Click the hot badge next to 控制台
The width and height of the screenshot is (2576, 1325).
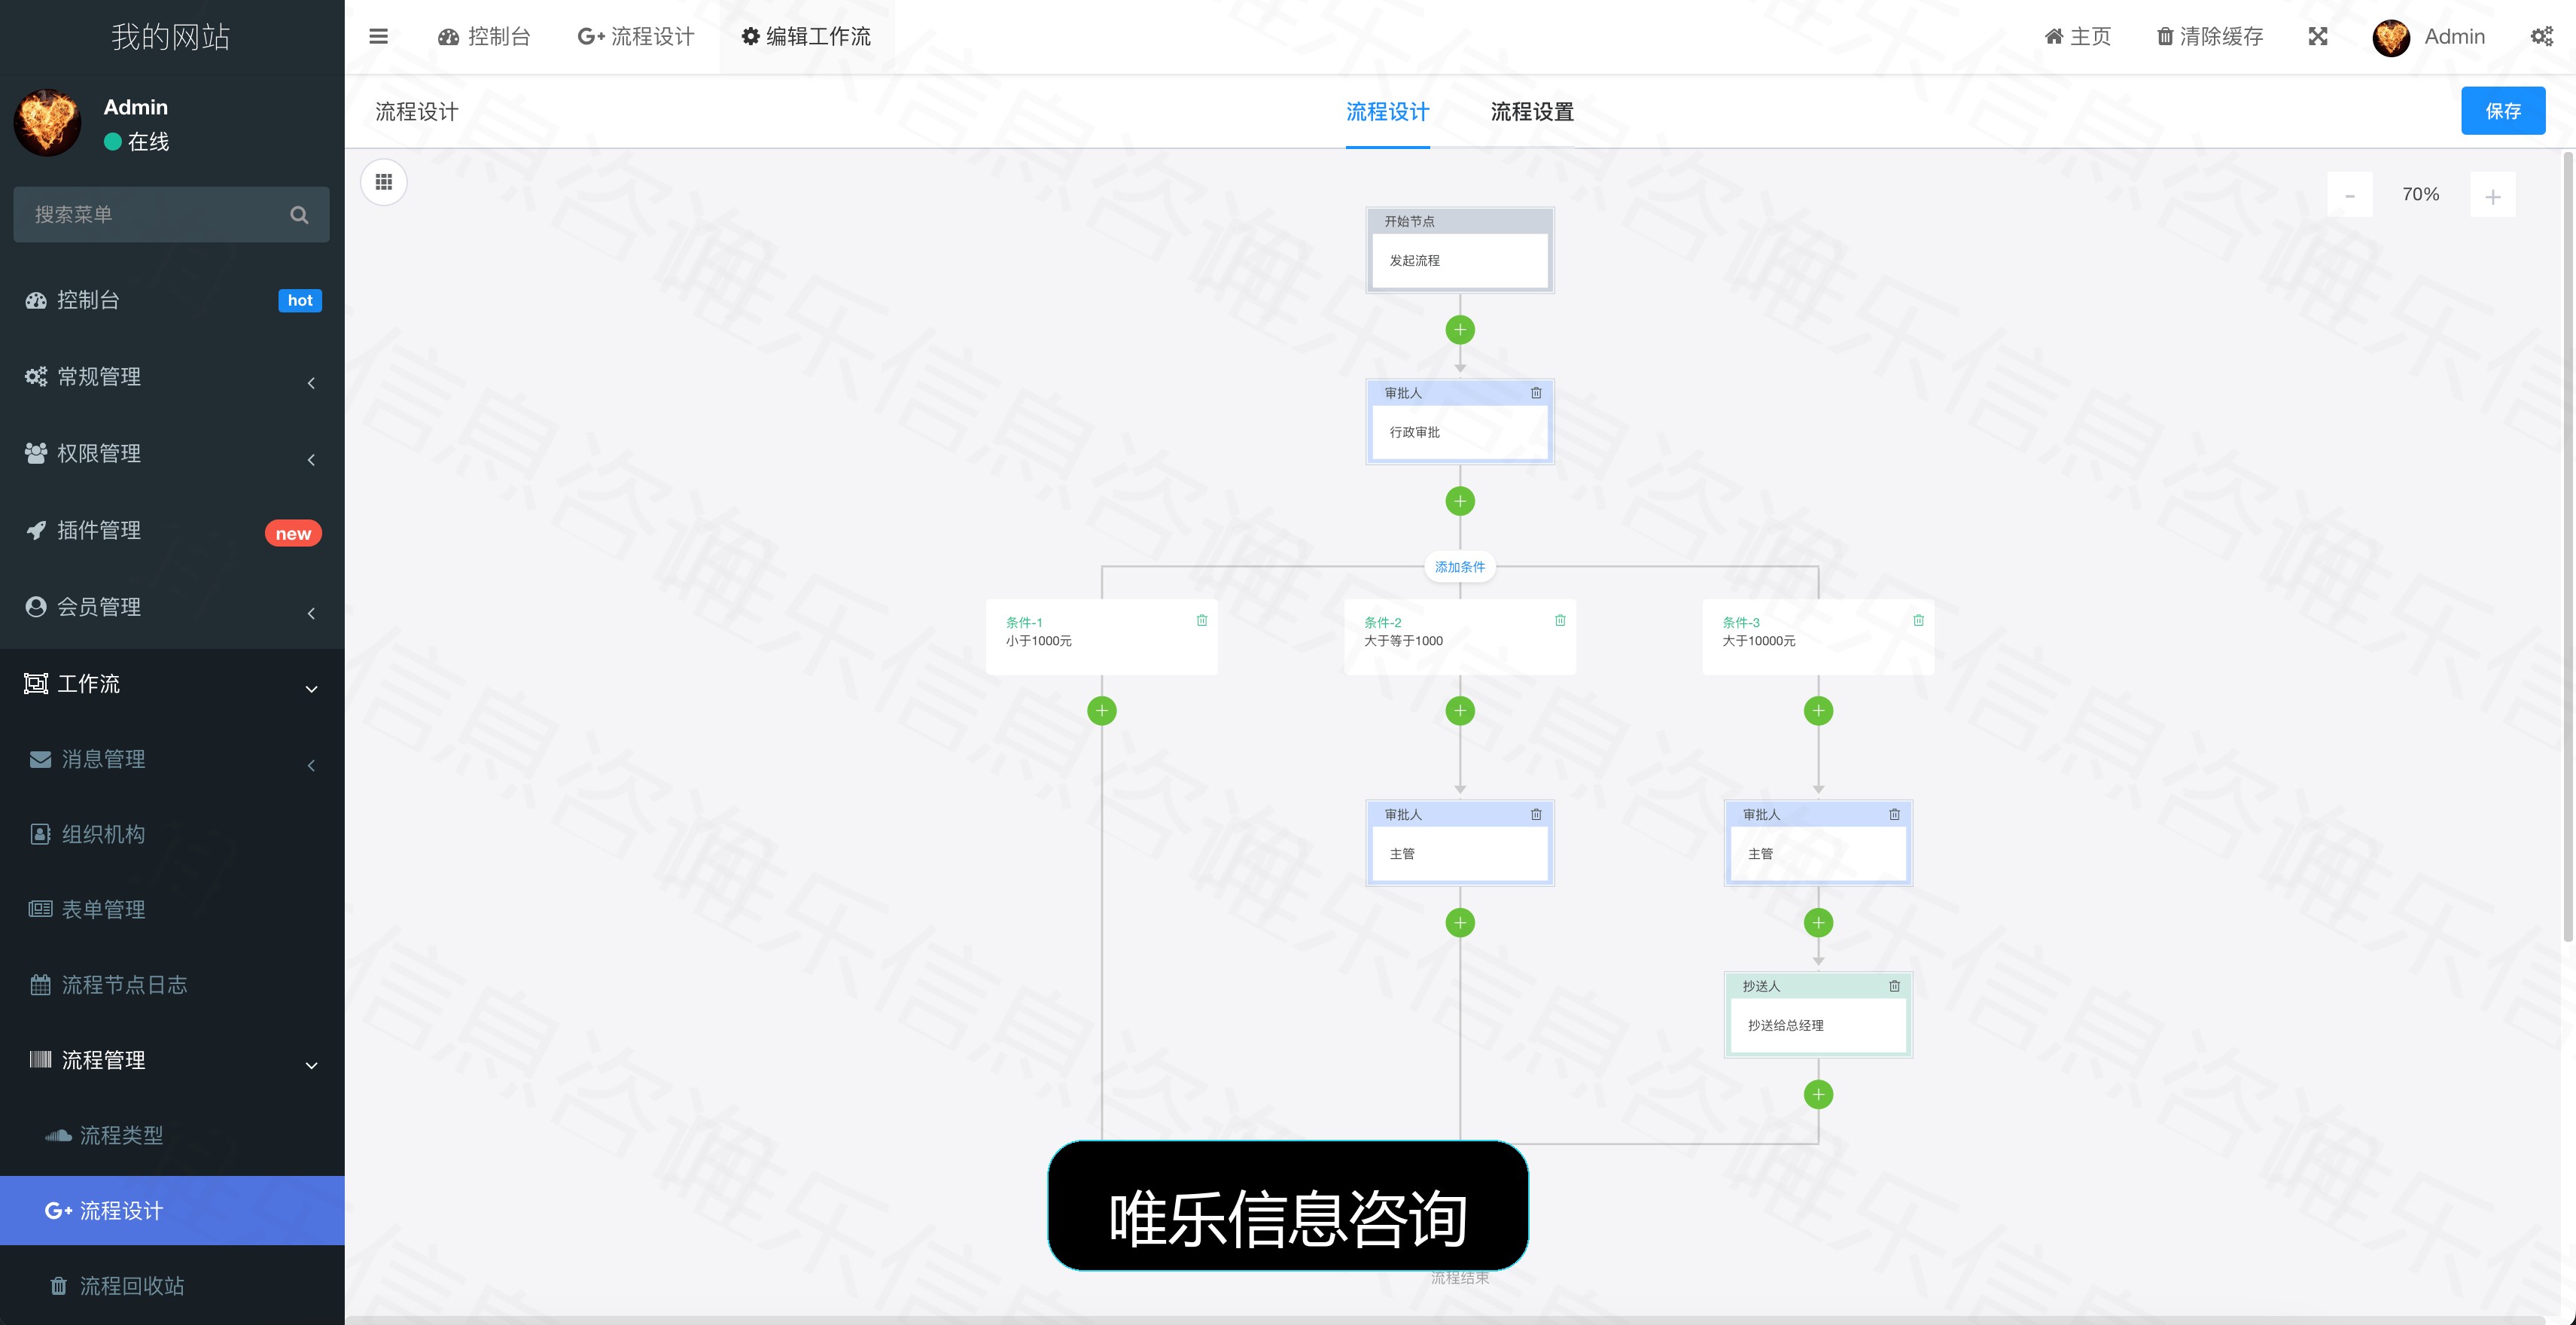[x=300, y=300]
